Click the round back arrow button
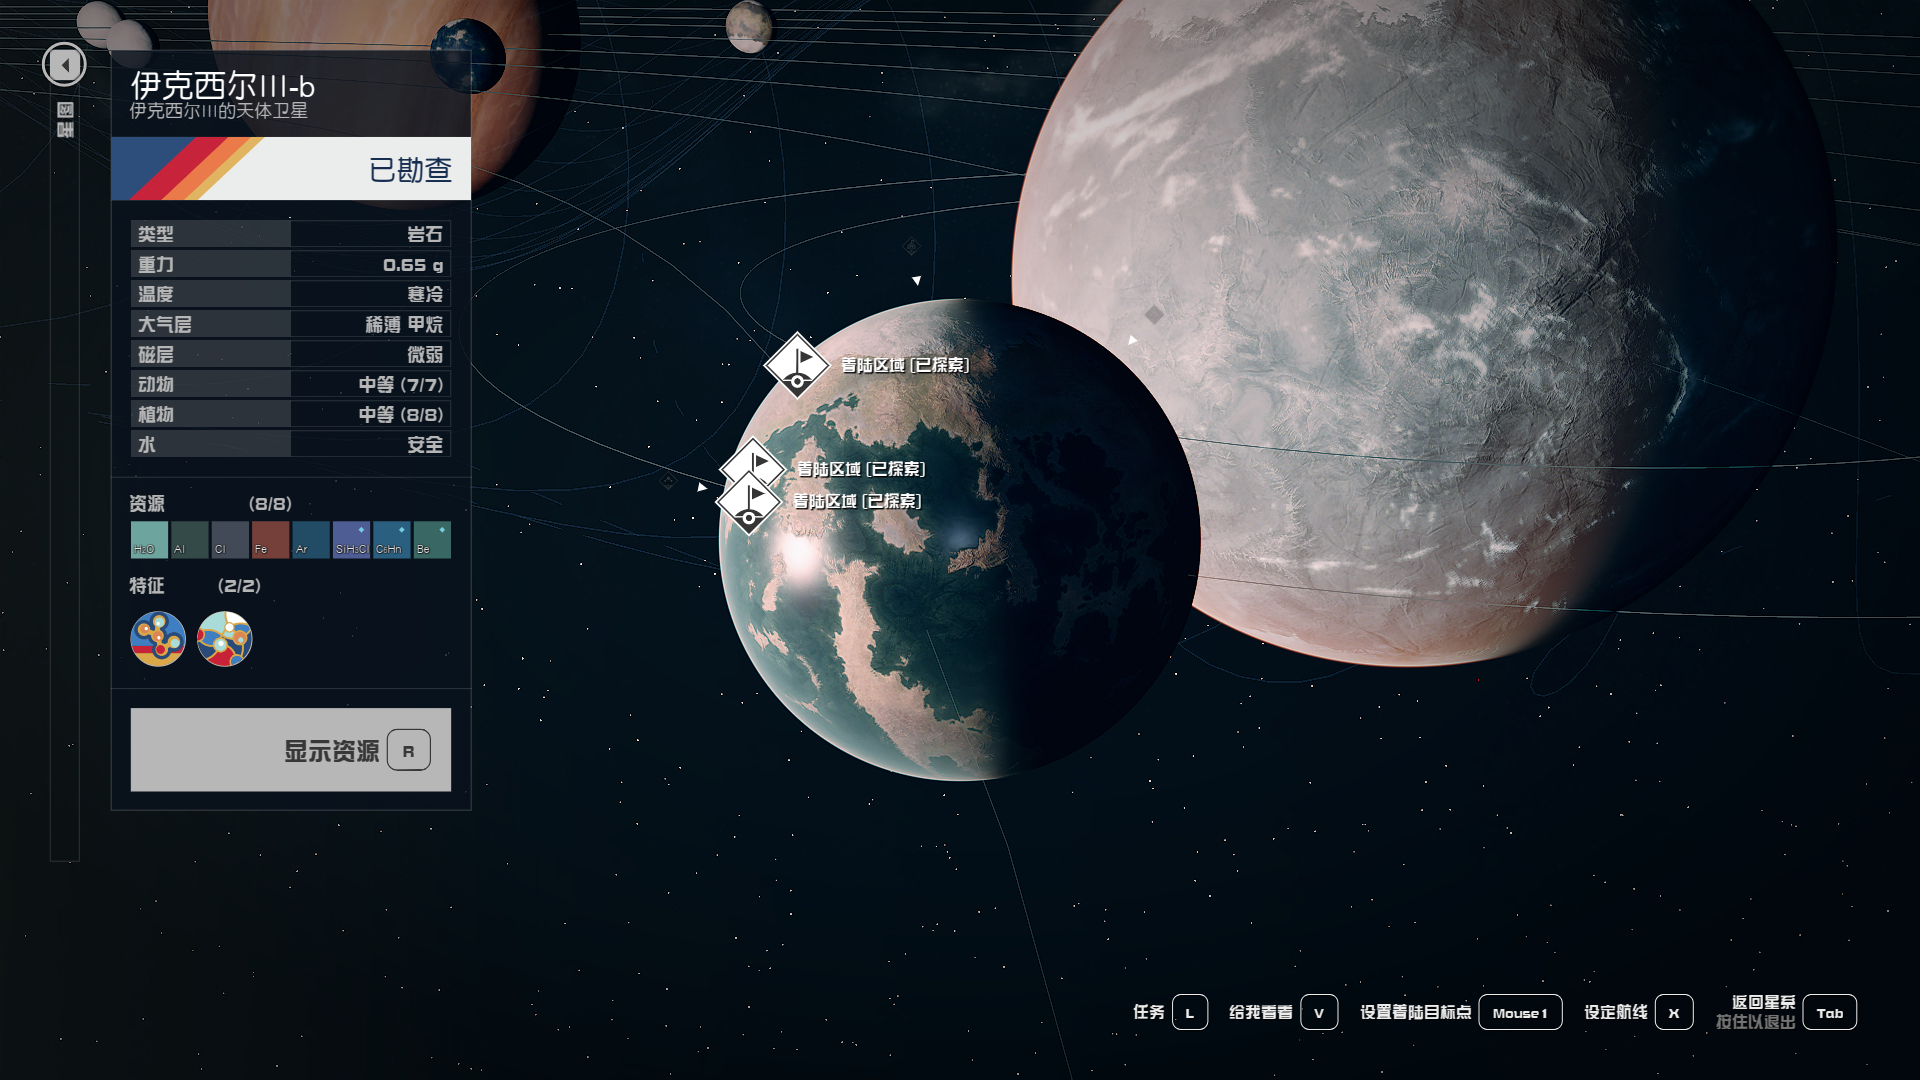Screen dimensions: 1920x1080 click(64, 65)
